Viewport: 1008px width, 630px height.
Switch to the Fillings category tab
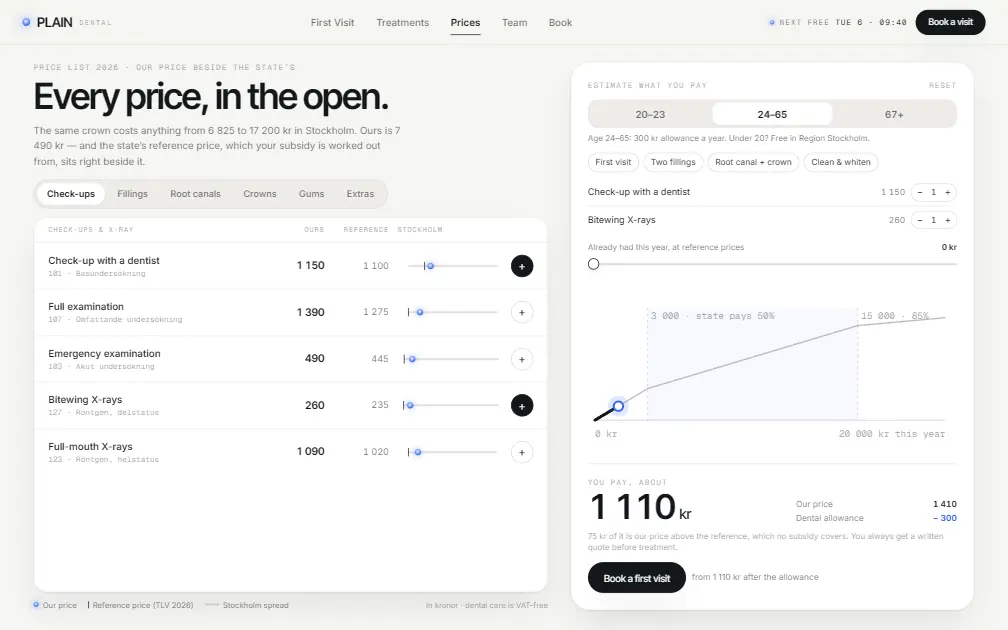click(x=132, y=194)
